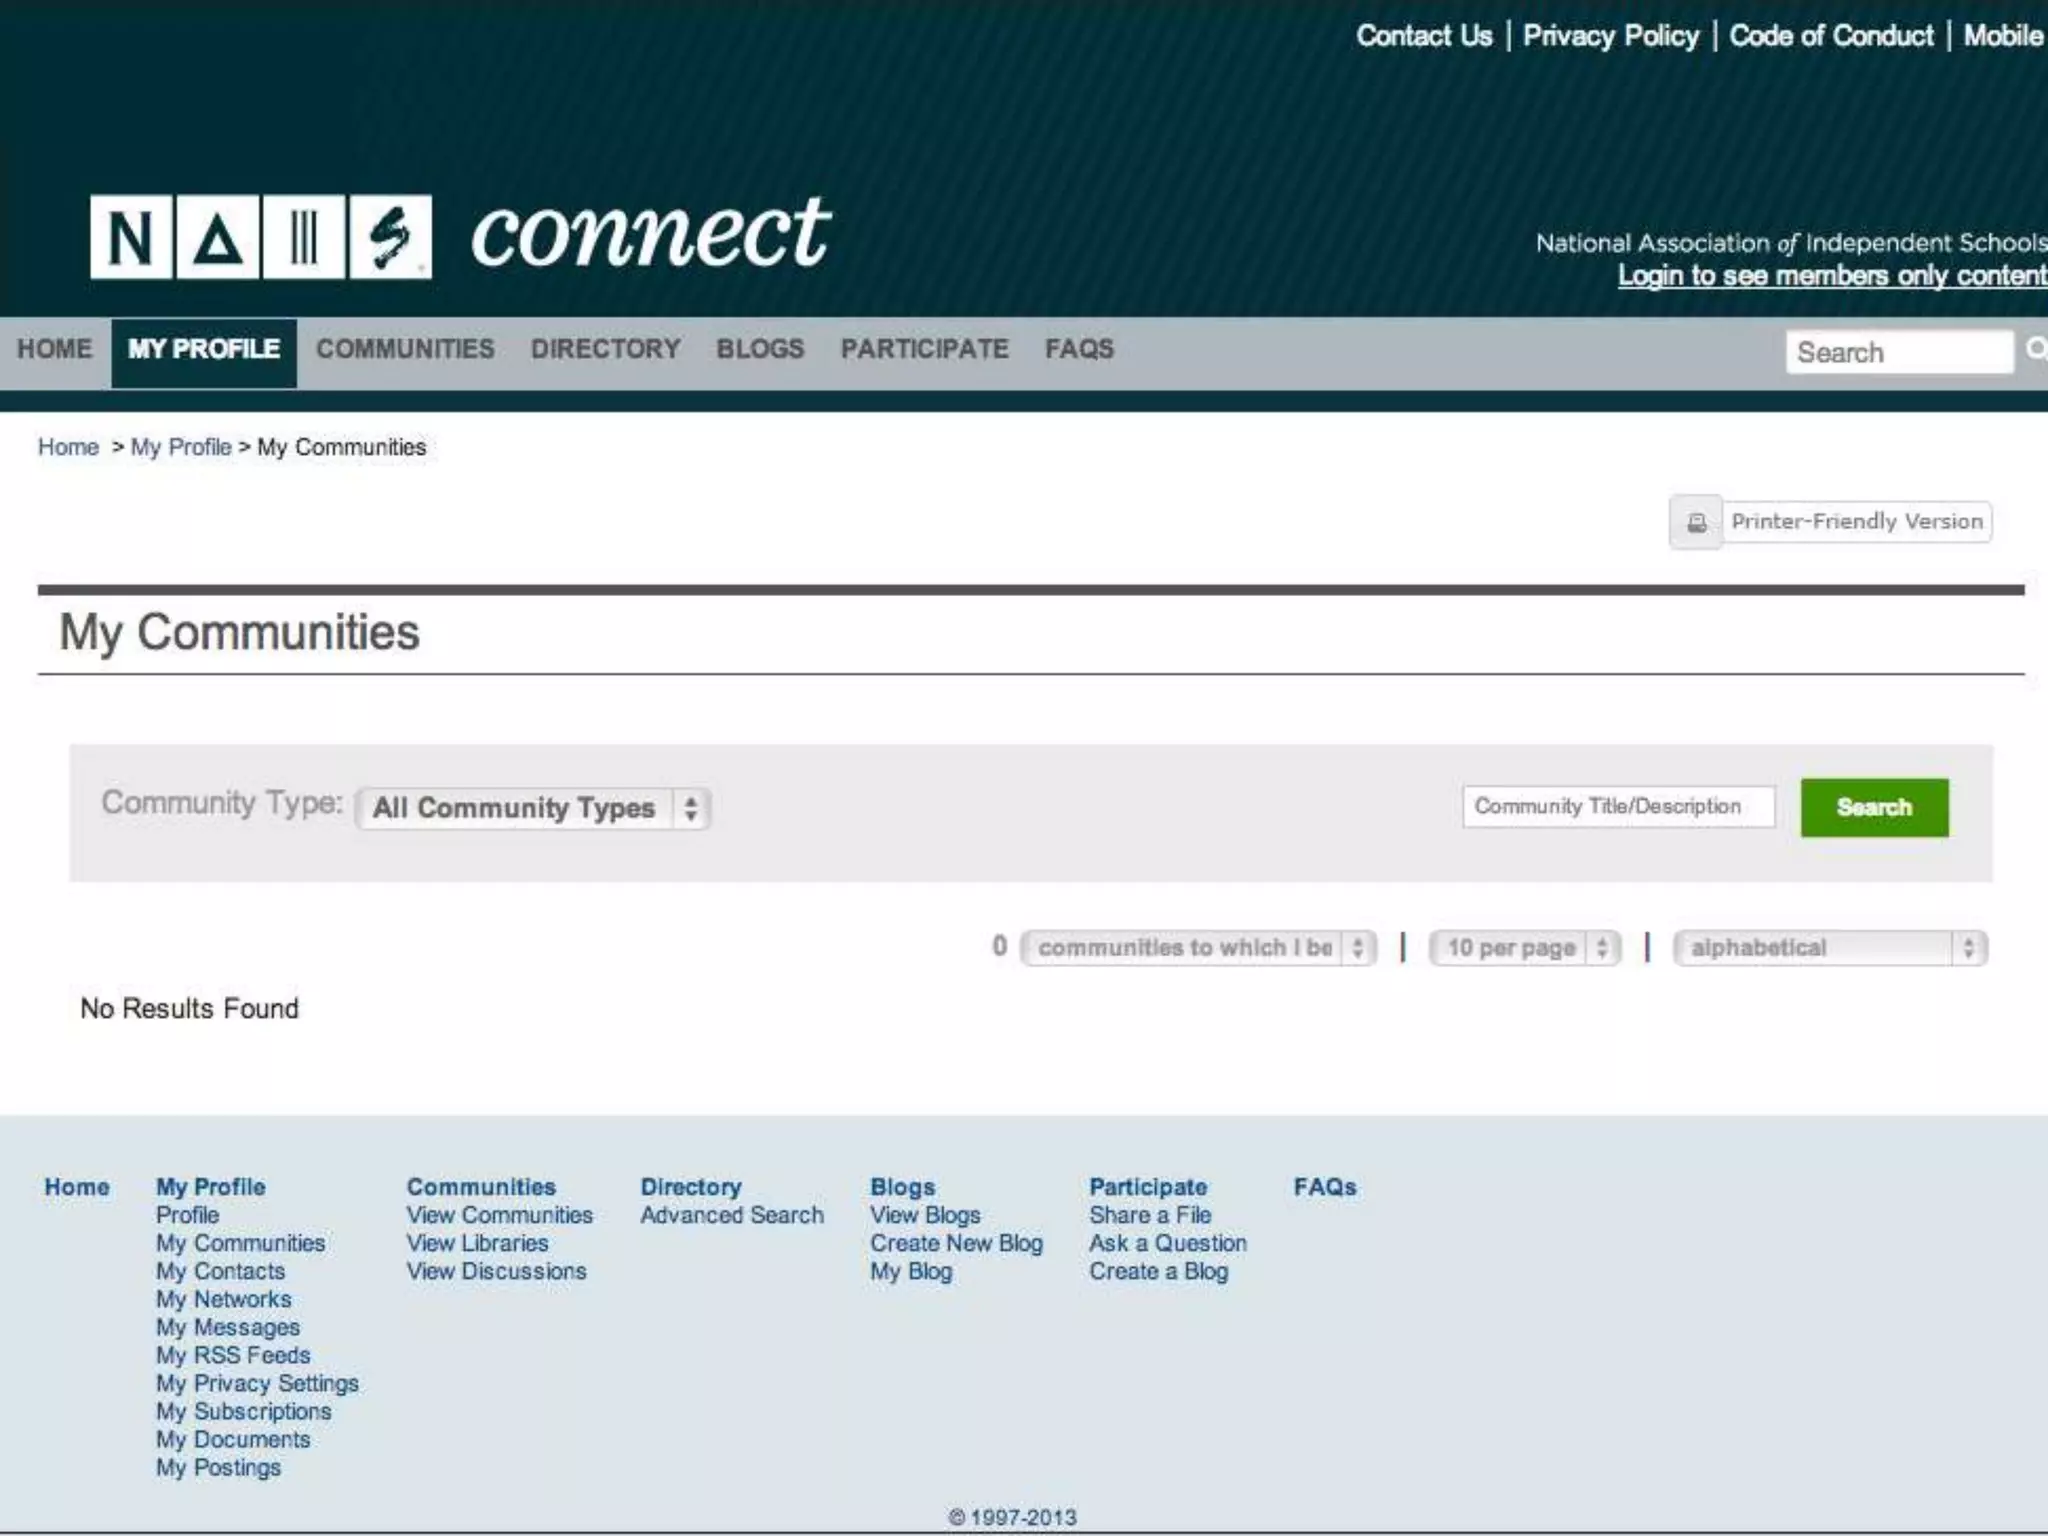Change the 10 per page dropdown

point(1524,948)
